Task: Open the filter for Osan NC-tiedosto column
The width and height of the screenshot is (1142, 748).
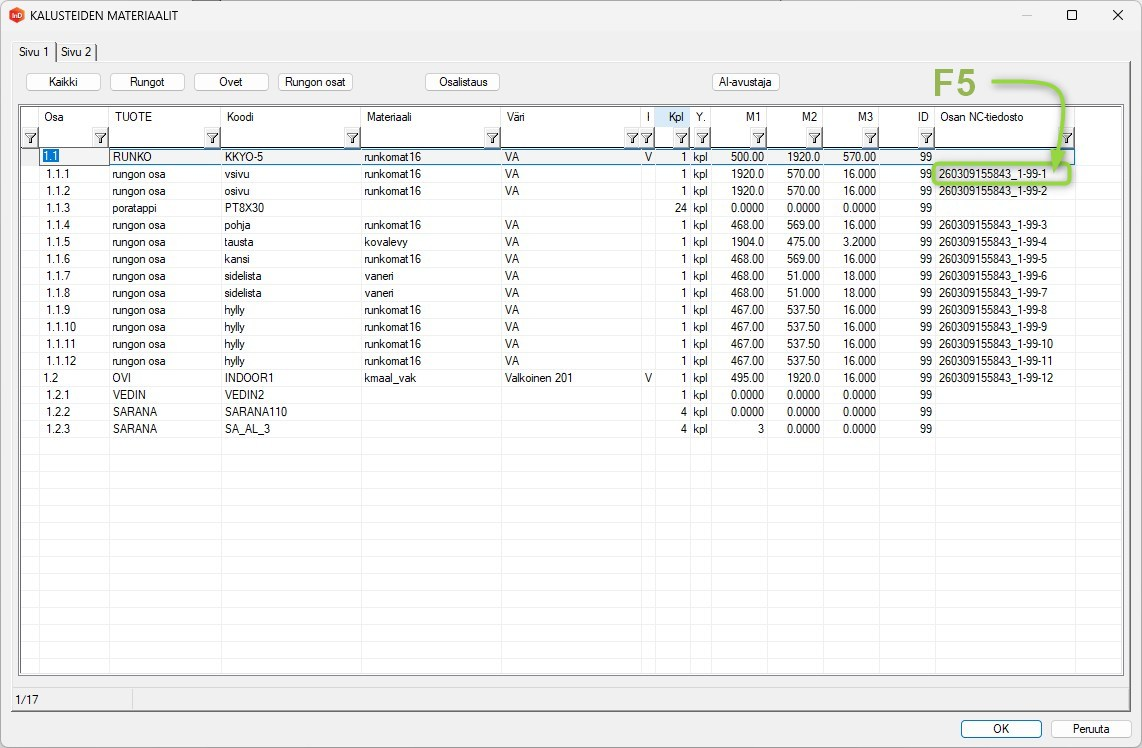Action: point(1066,138)
